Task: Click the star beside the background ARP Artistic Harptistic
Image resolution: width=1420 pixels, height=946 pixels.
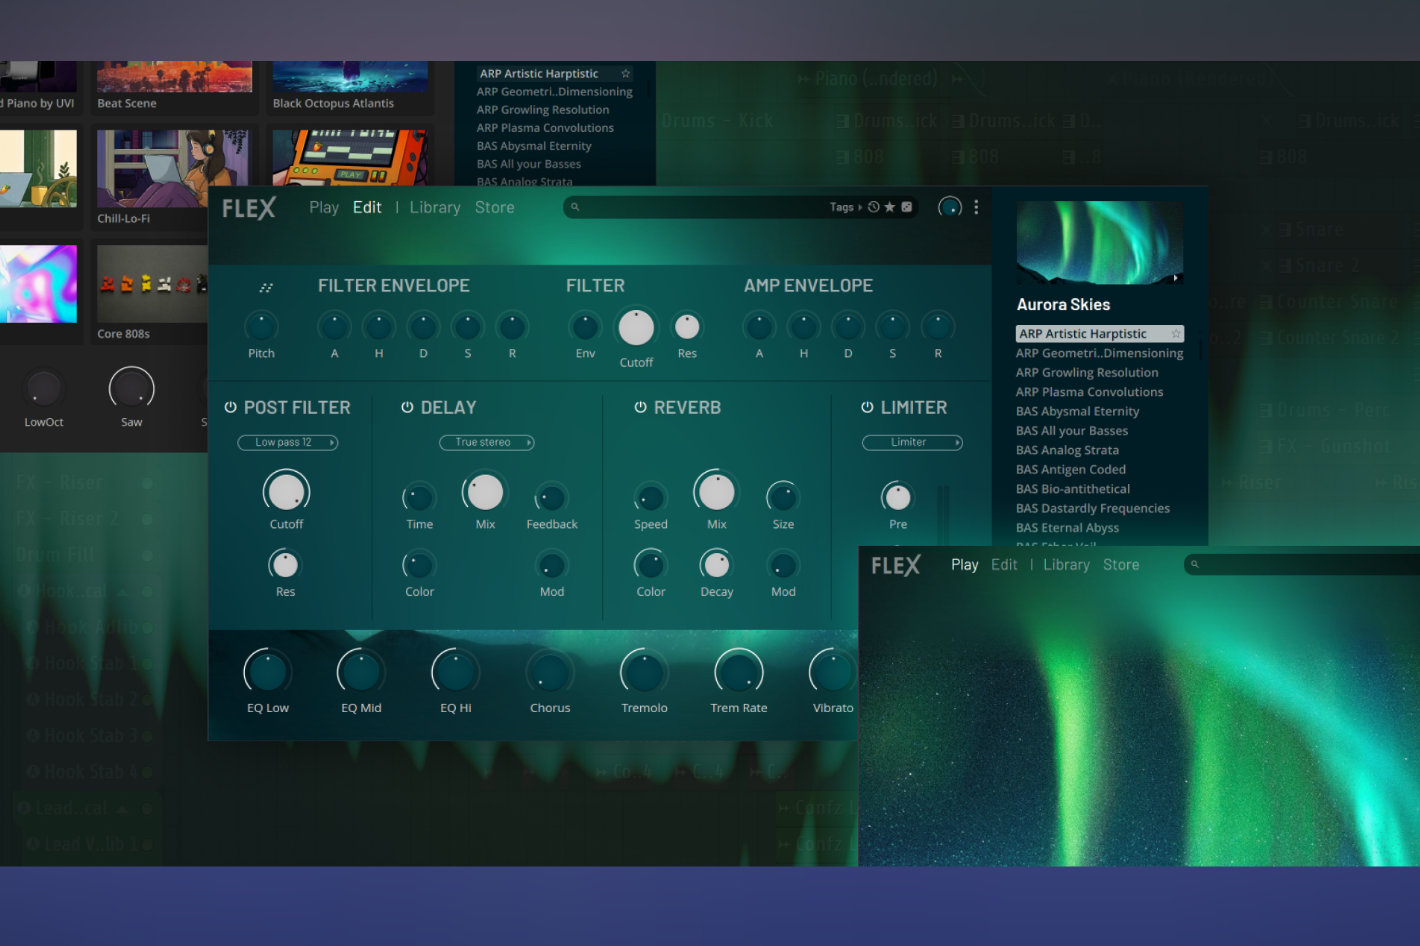Action: click(x=626, y=73)
